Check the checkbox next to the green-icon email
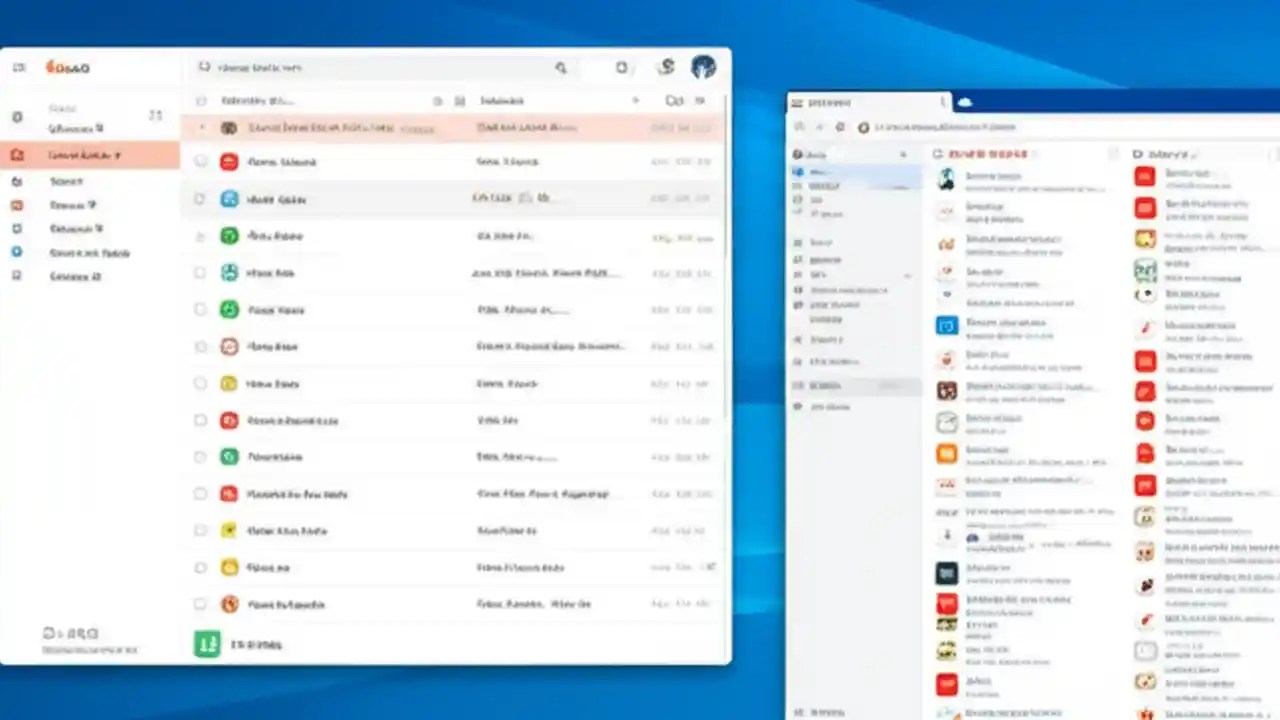This screenshot has height=720, width=1280. point(199,236)
